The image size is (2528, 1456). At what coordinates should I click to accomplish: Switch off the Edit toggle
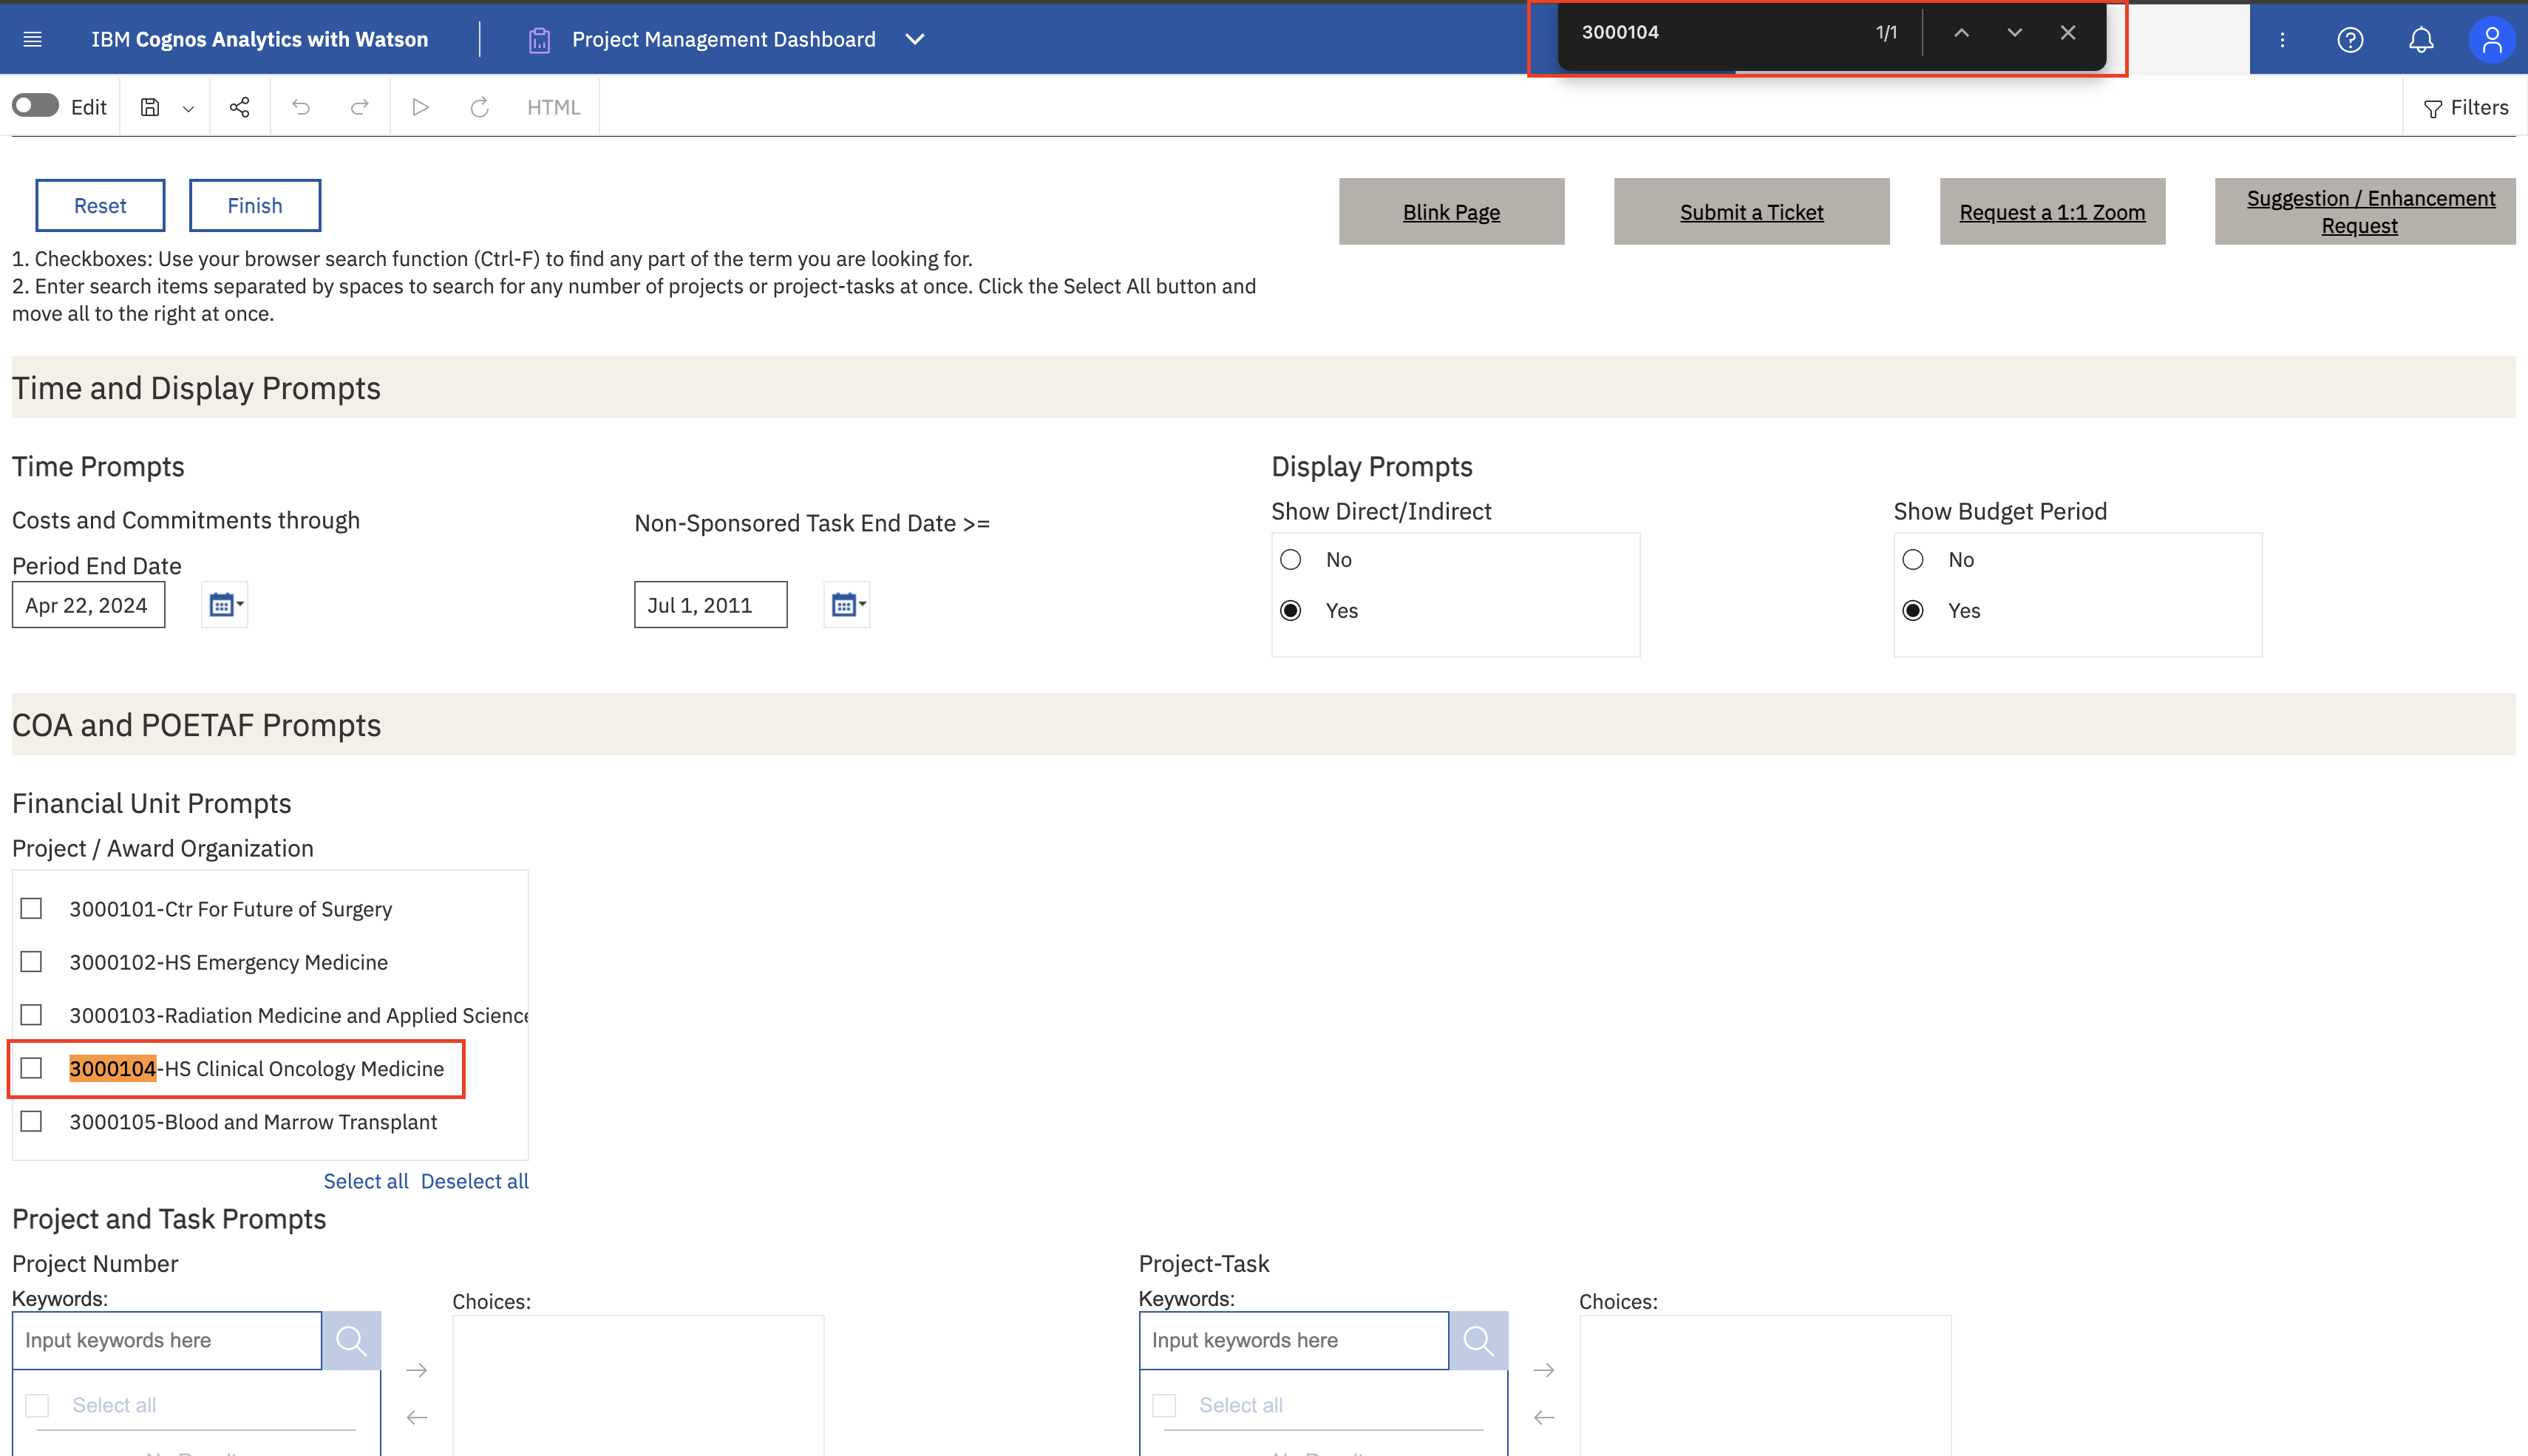pos(34,104)
